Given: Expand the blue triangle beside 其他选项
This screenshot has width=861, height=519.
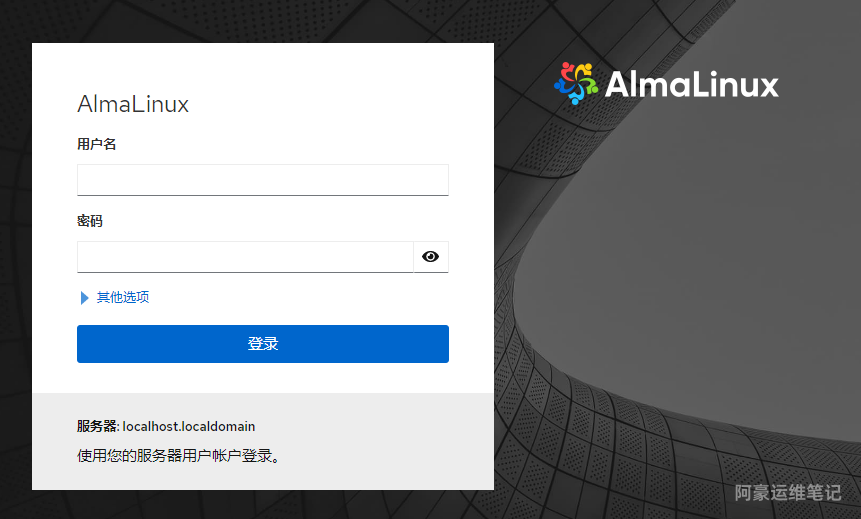Looking at the screenshot, I should coord(85,298).
